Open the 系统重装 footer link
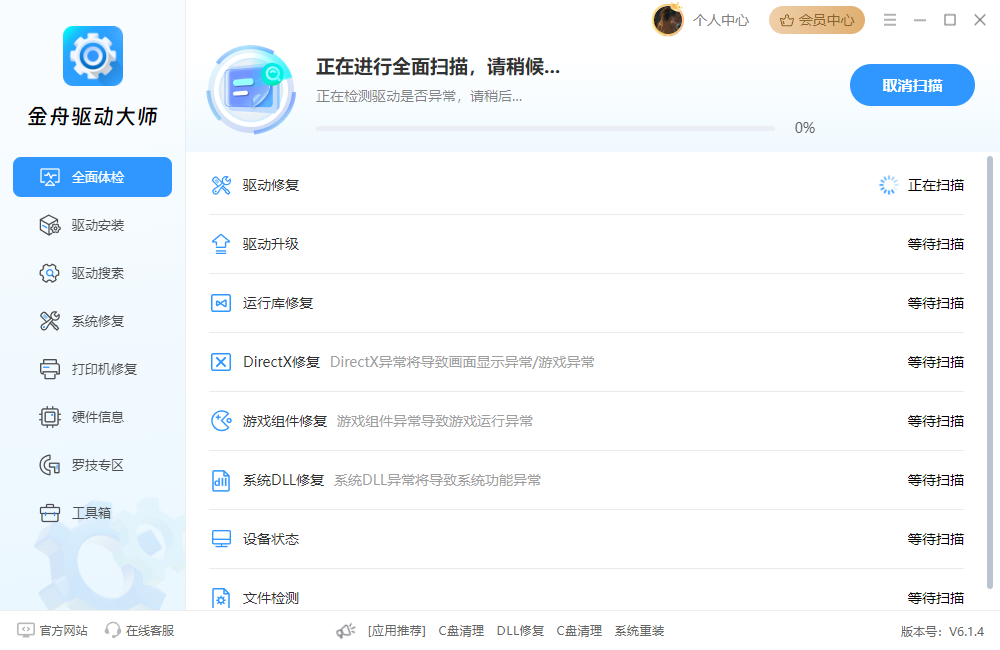The height and width of the screenshot is (650, 1000). click(640, 631)
